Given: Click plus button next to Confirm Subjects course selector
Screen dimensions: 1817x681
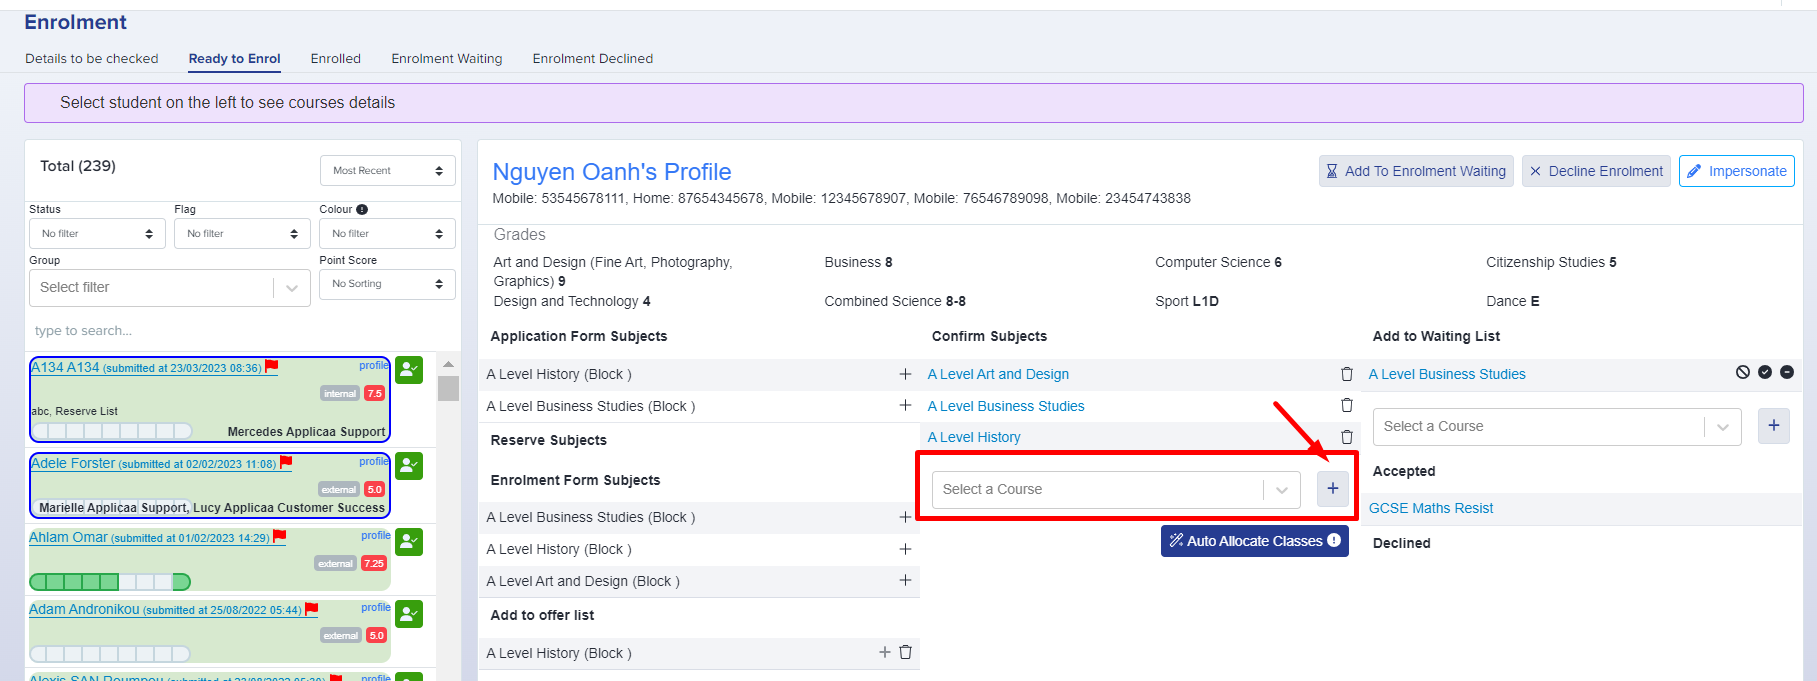Looking at the screenshot, I should point(1333,489).
